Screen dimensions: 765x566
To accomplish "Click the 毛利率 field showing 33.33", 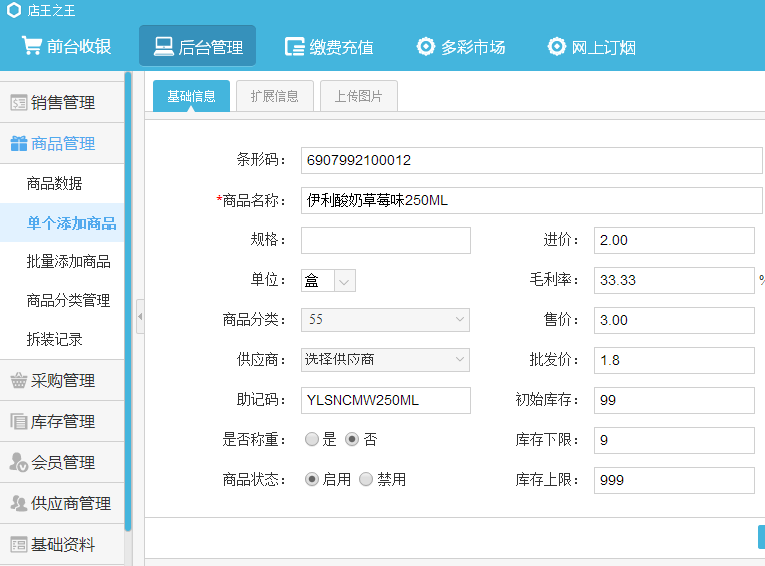I will point(674,280).
